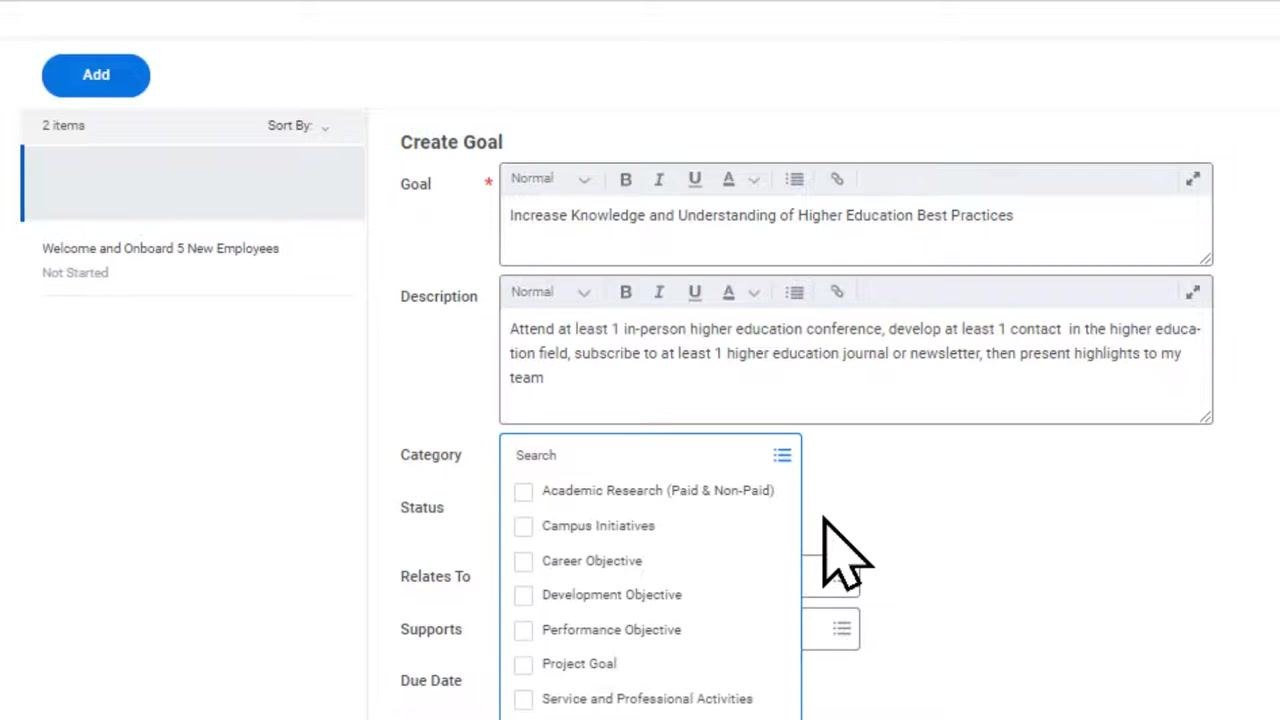Screen dimensions: 1280x720
Task: Check Service and Professional Activities category
Action: tap(523, 699)
